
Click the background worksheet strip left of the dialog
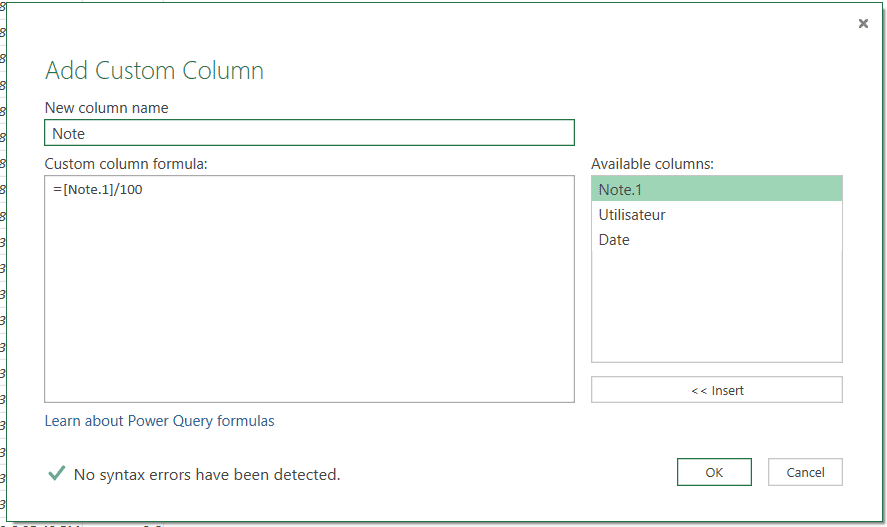pyautogui.click(x=3, y=270)
